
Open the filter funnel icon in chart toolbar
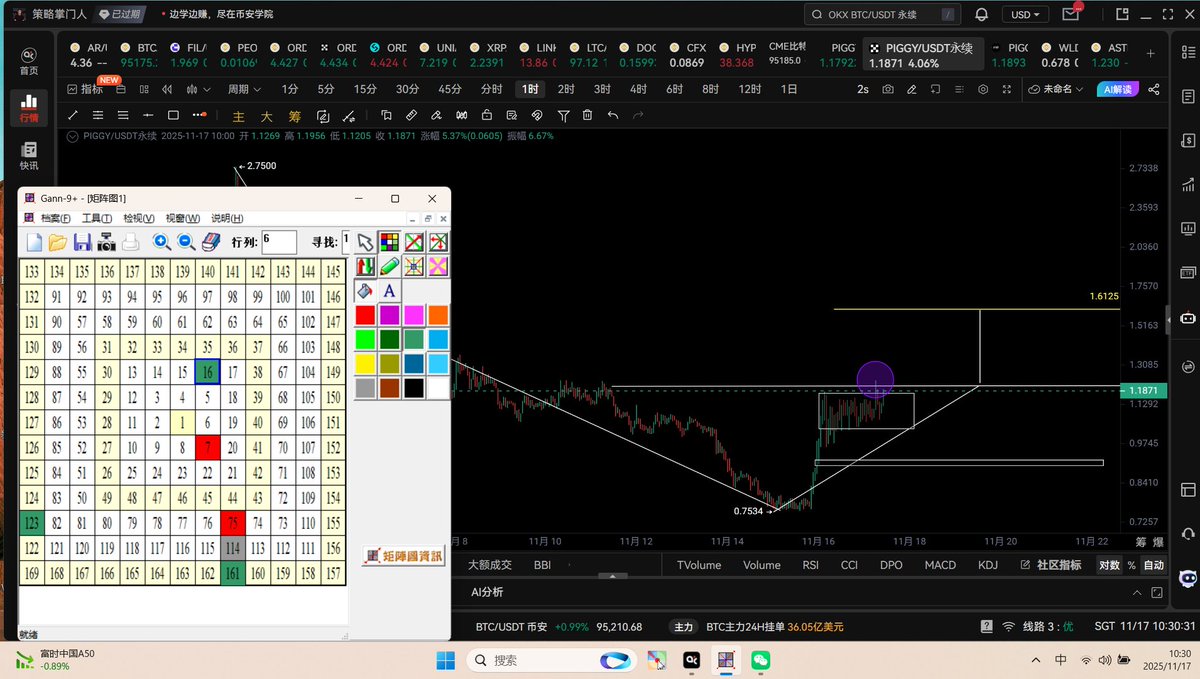tap(564, 115)
